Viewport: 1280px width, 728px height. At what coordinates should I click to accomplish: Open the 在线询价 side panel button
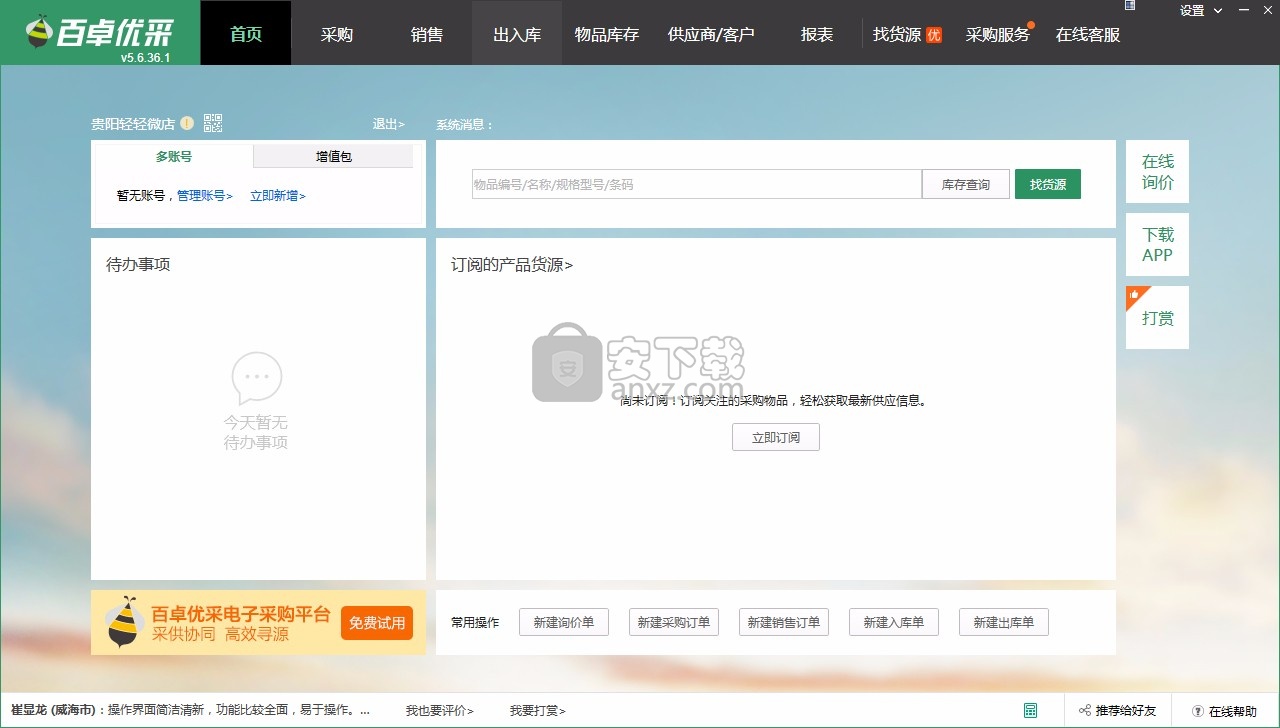[1158, 171]
